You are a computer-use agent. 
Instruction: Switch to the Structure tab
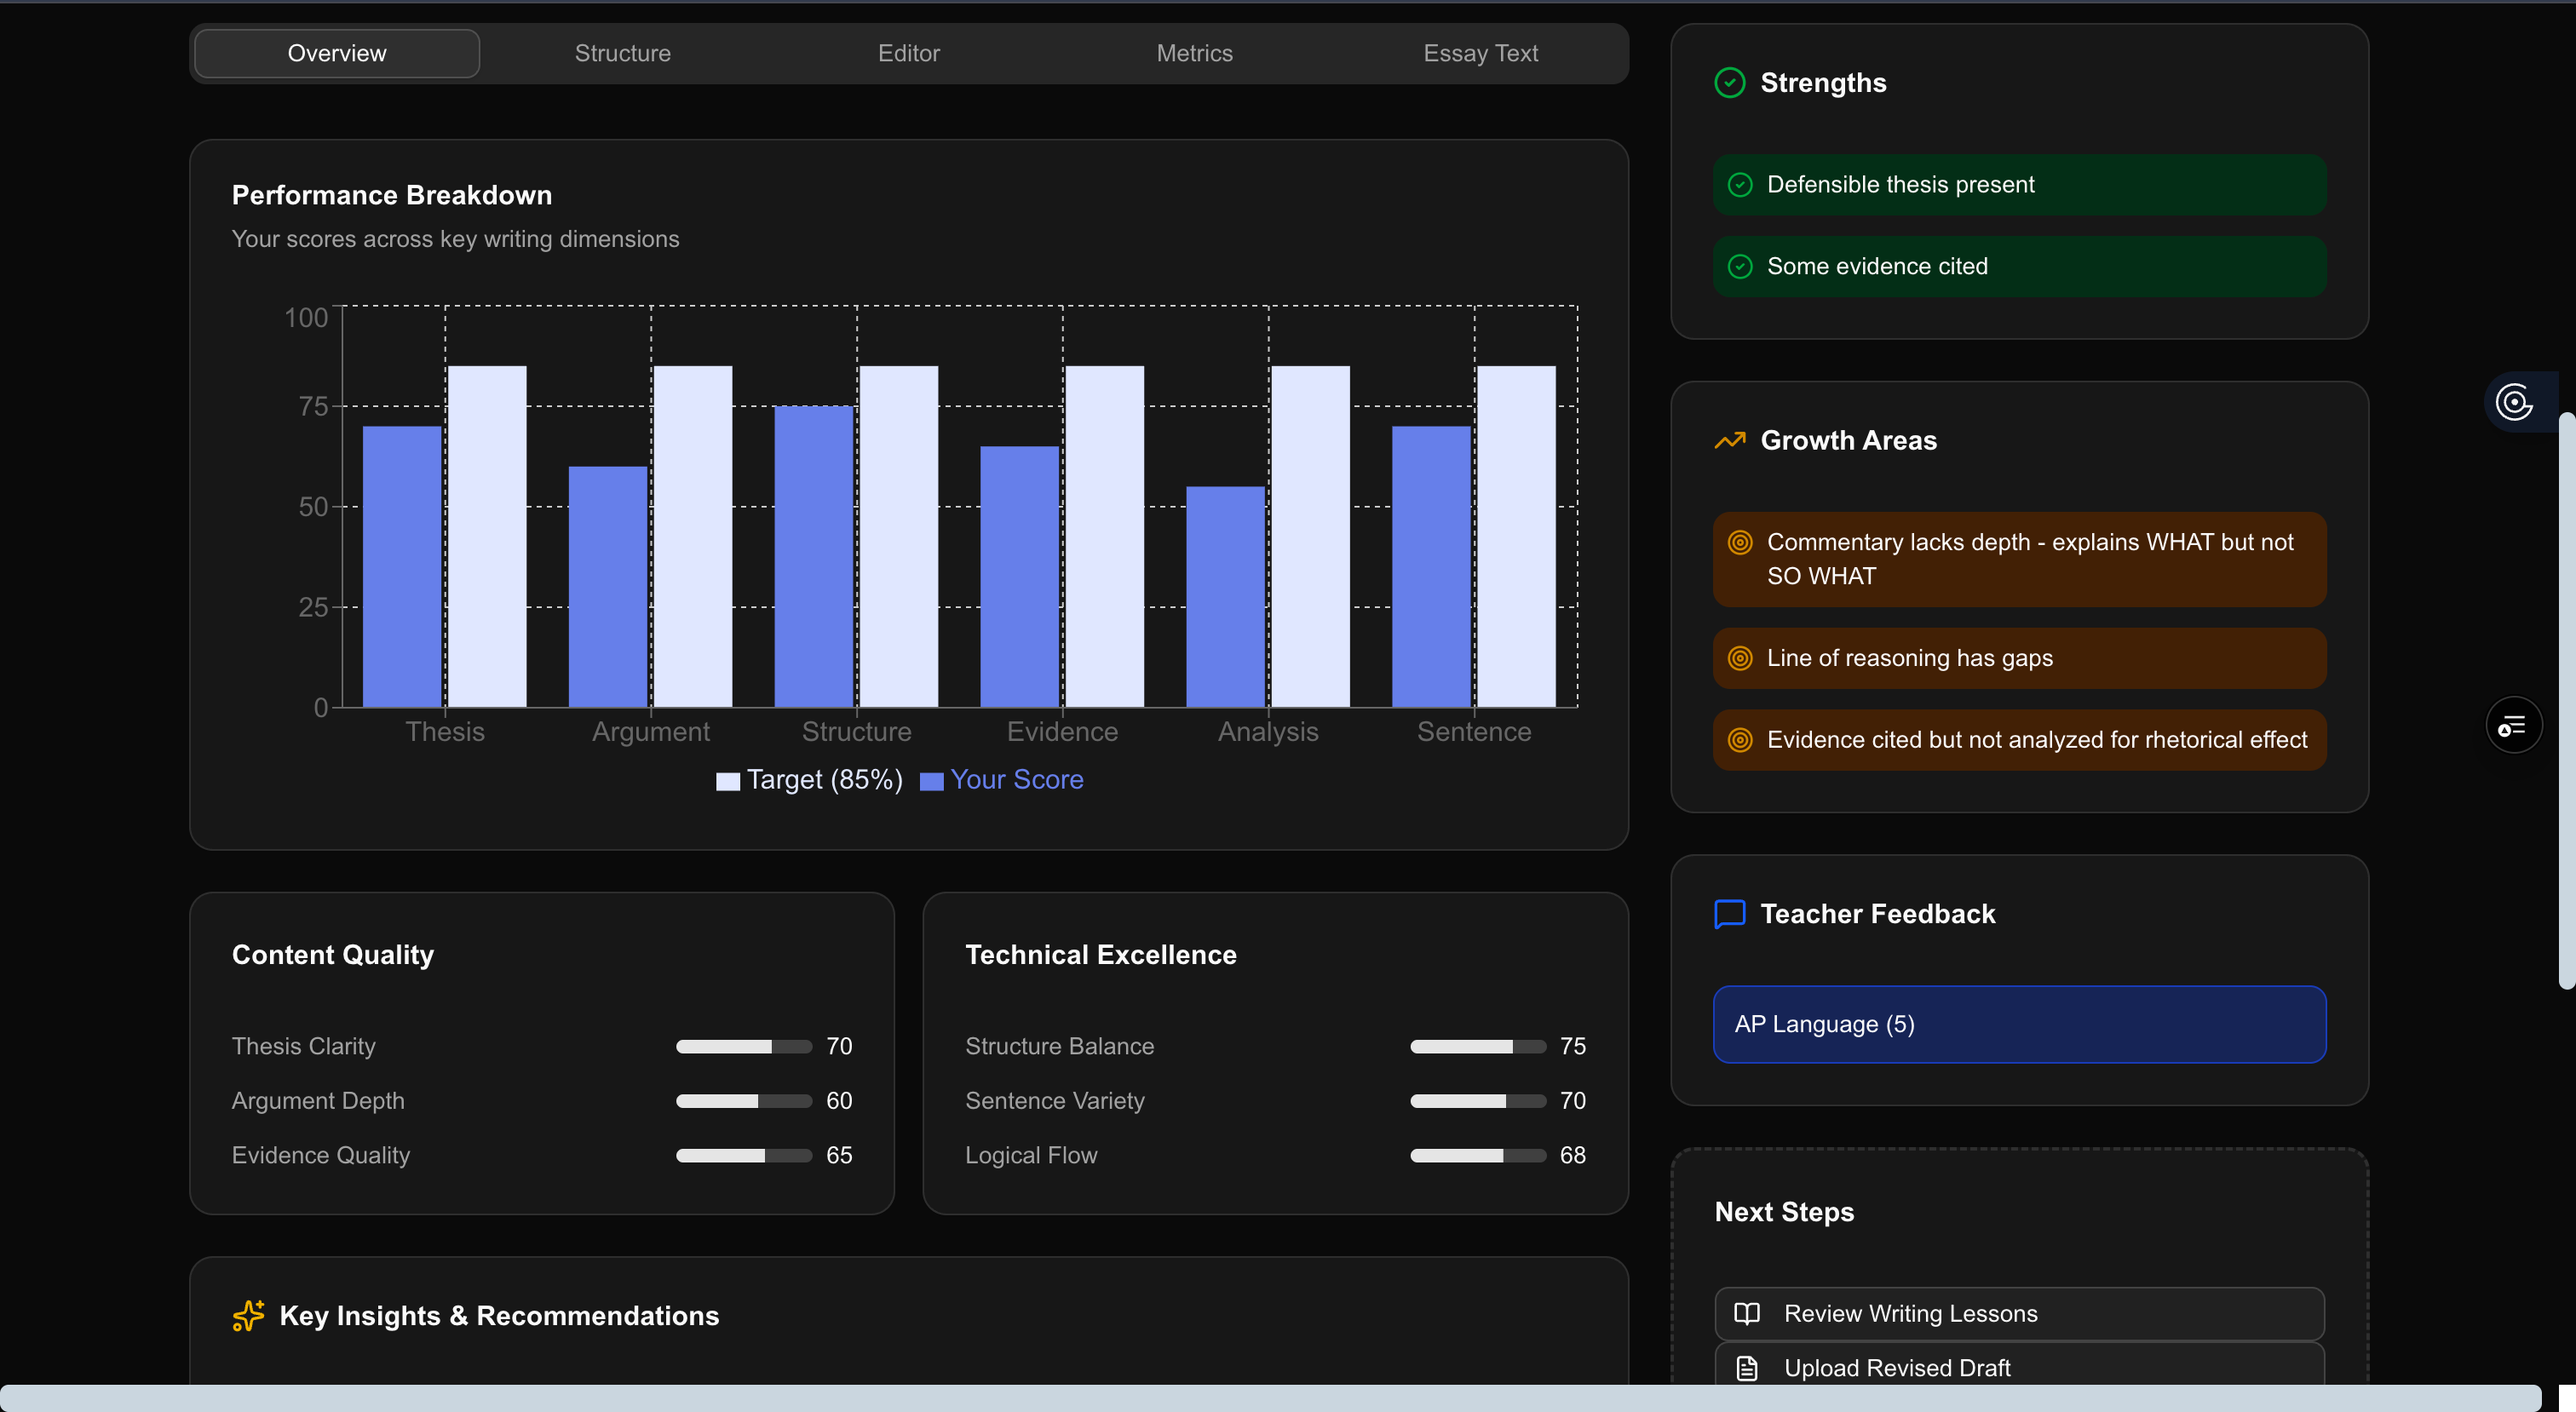coord(622,53)
